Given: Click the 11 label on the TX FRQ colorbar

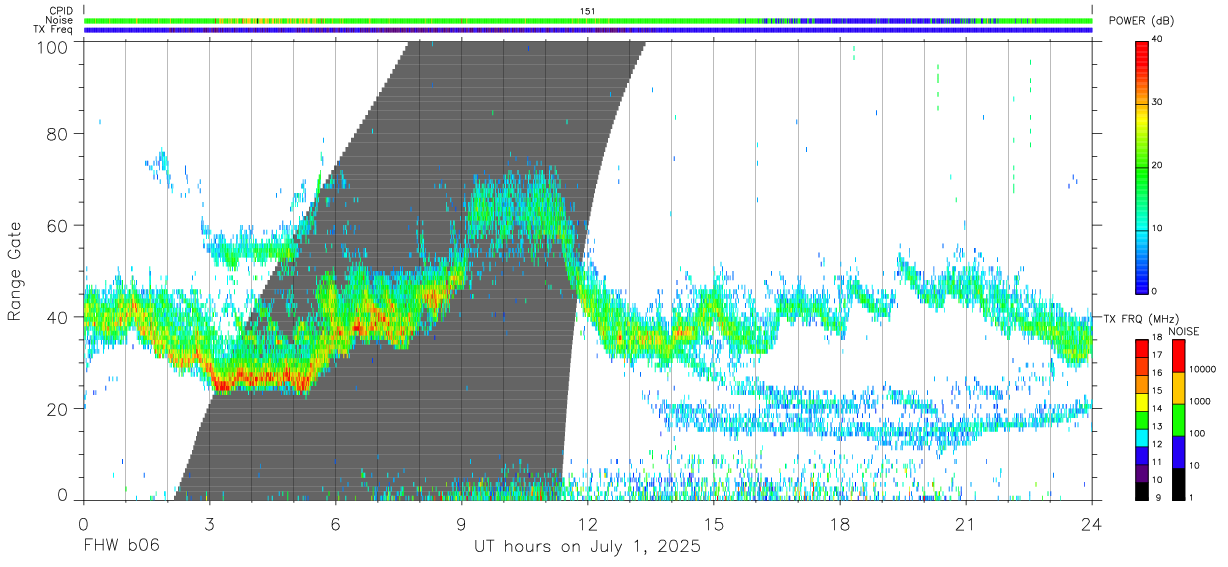Looking at the screenshot, I should click(1158, 464).
